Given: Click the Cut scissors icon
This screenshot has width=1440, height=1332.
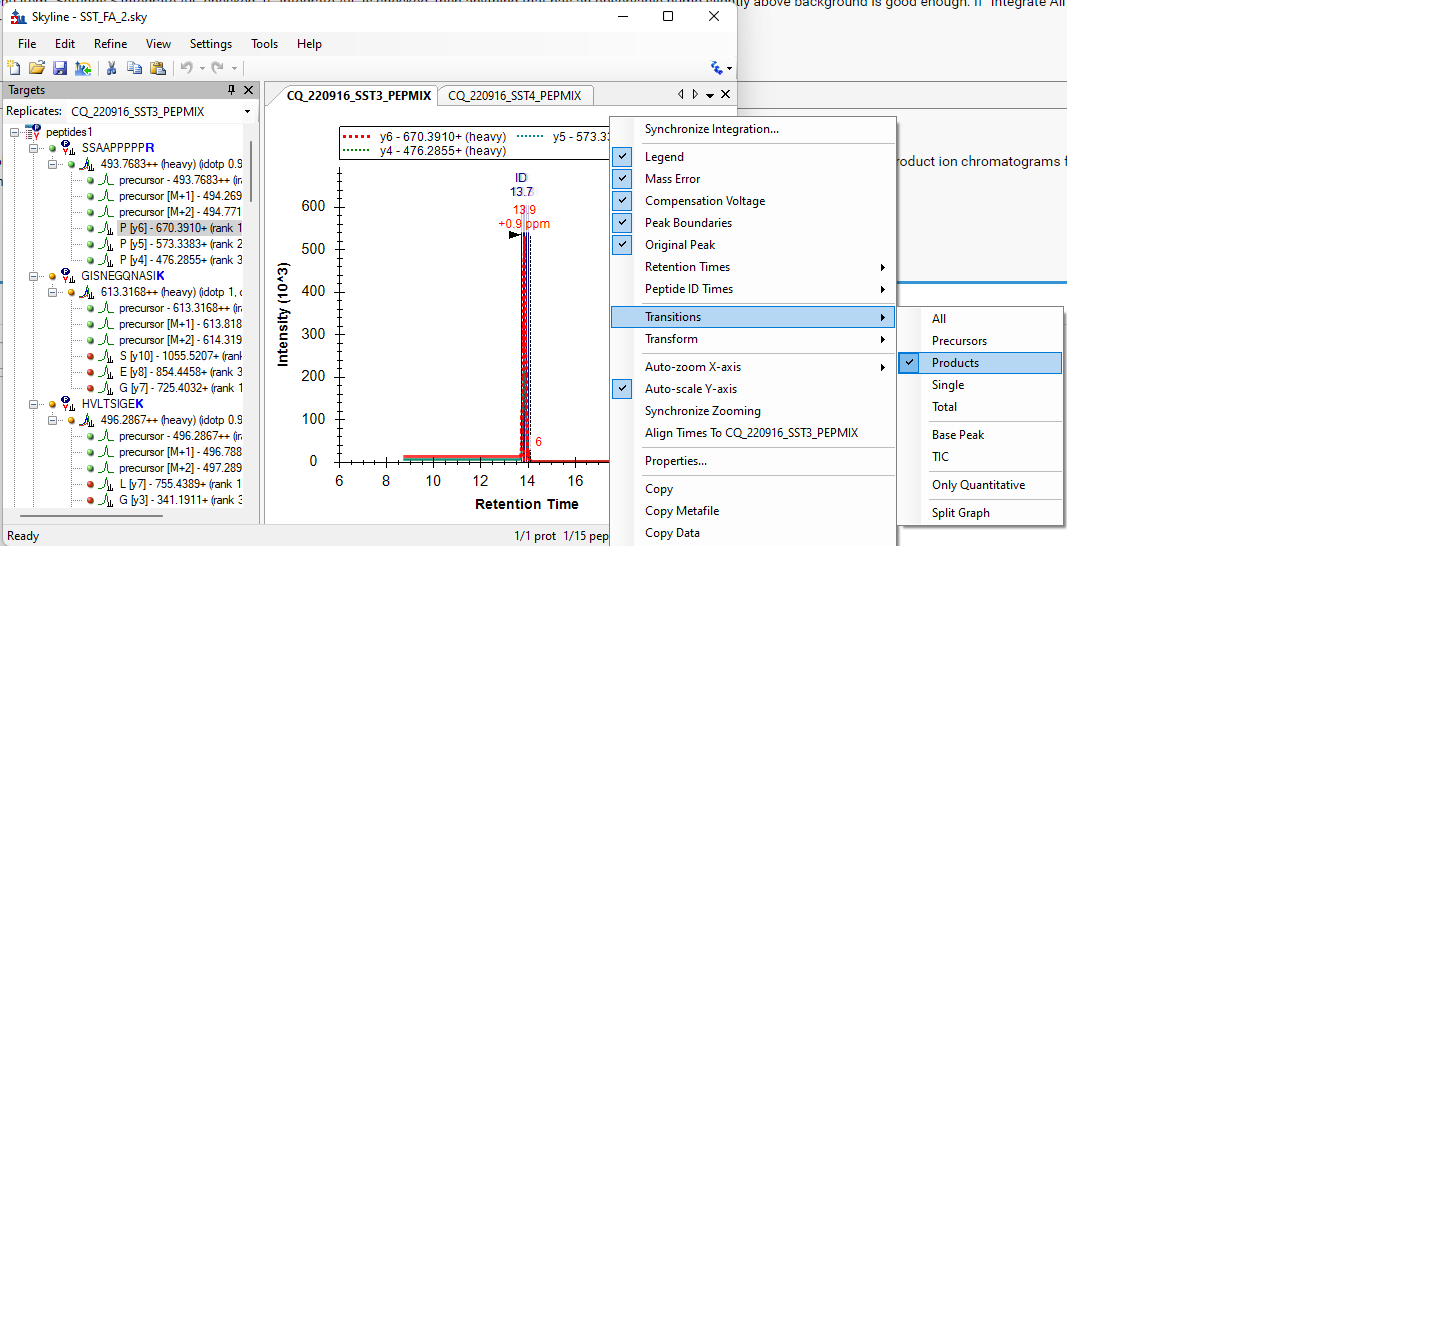Looking at the screenshot, I should point(111,68).
